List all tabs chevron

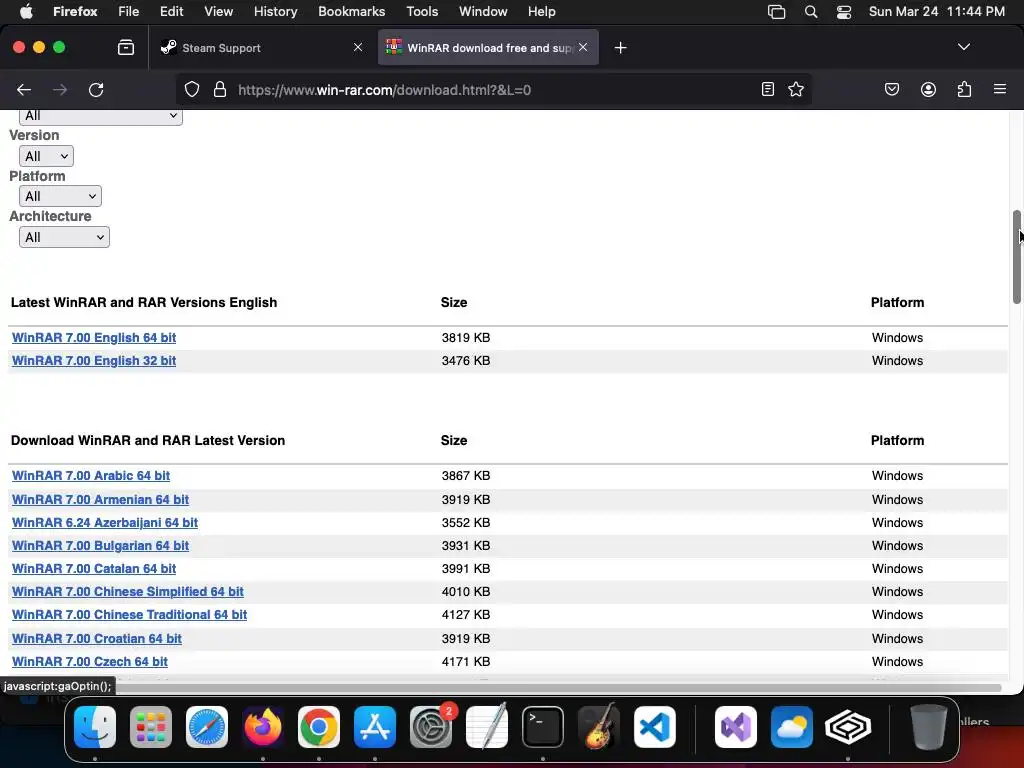tap(963, 47)
